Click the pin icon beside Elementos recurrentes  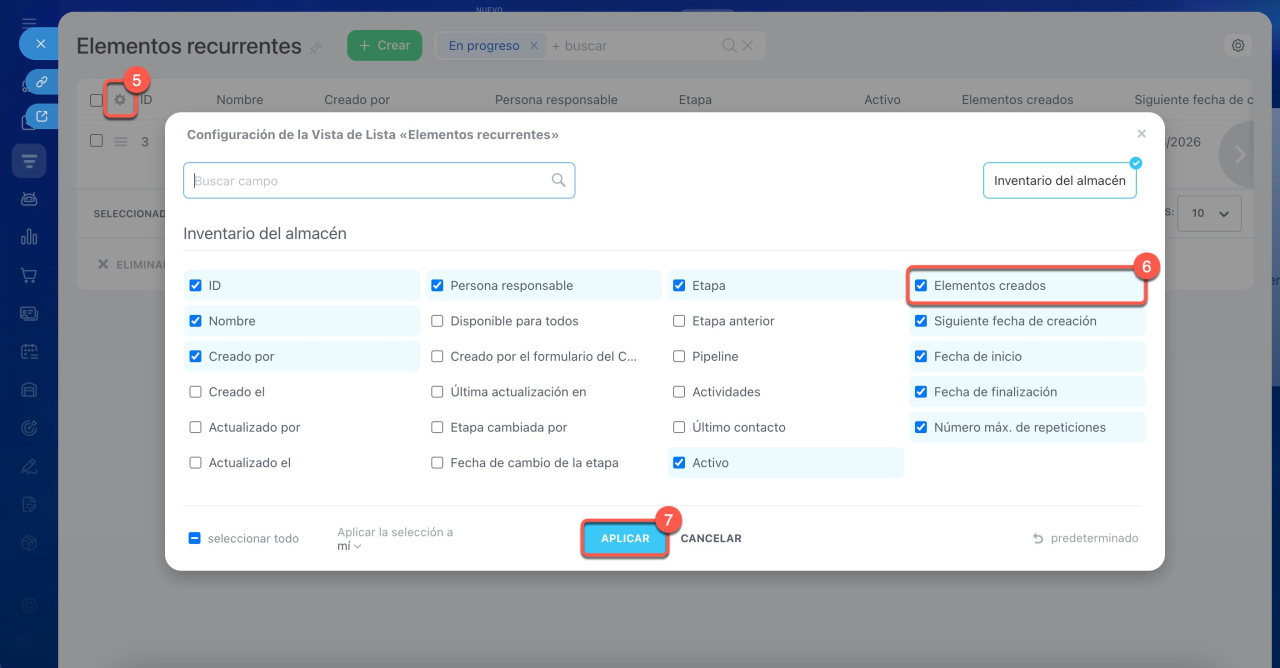316,47
